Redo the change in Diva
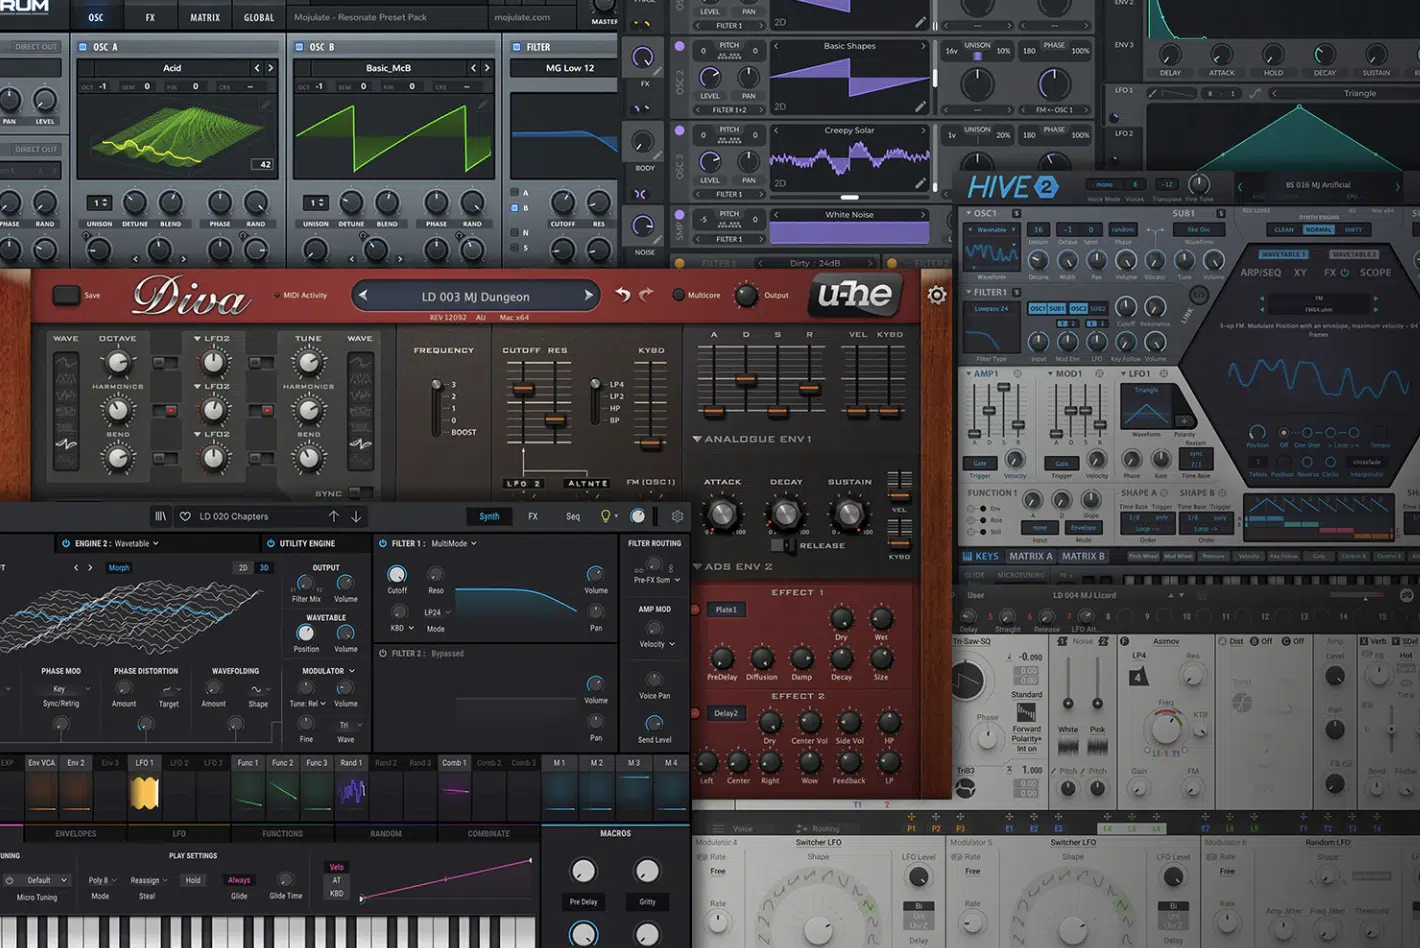The height and width of the screenshot is (948, 1420). point(646,295)
